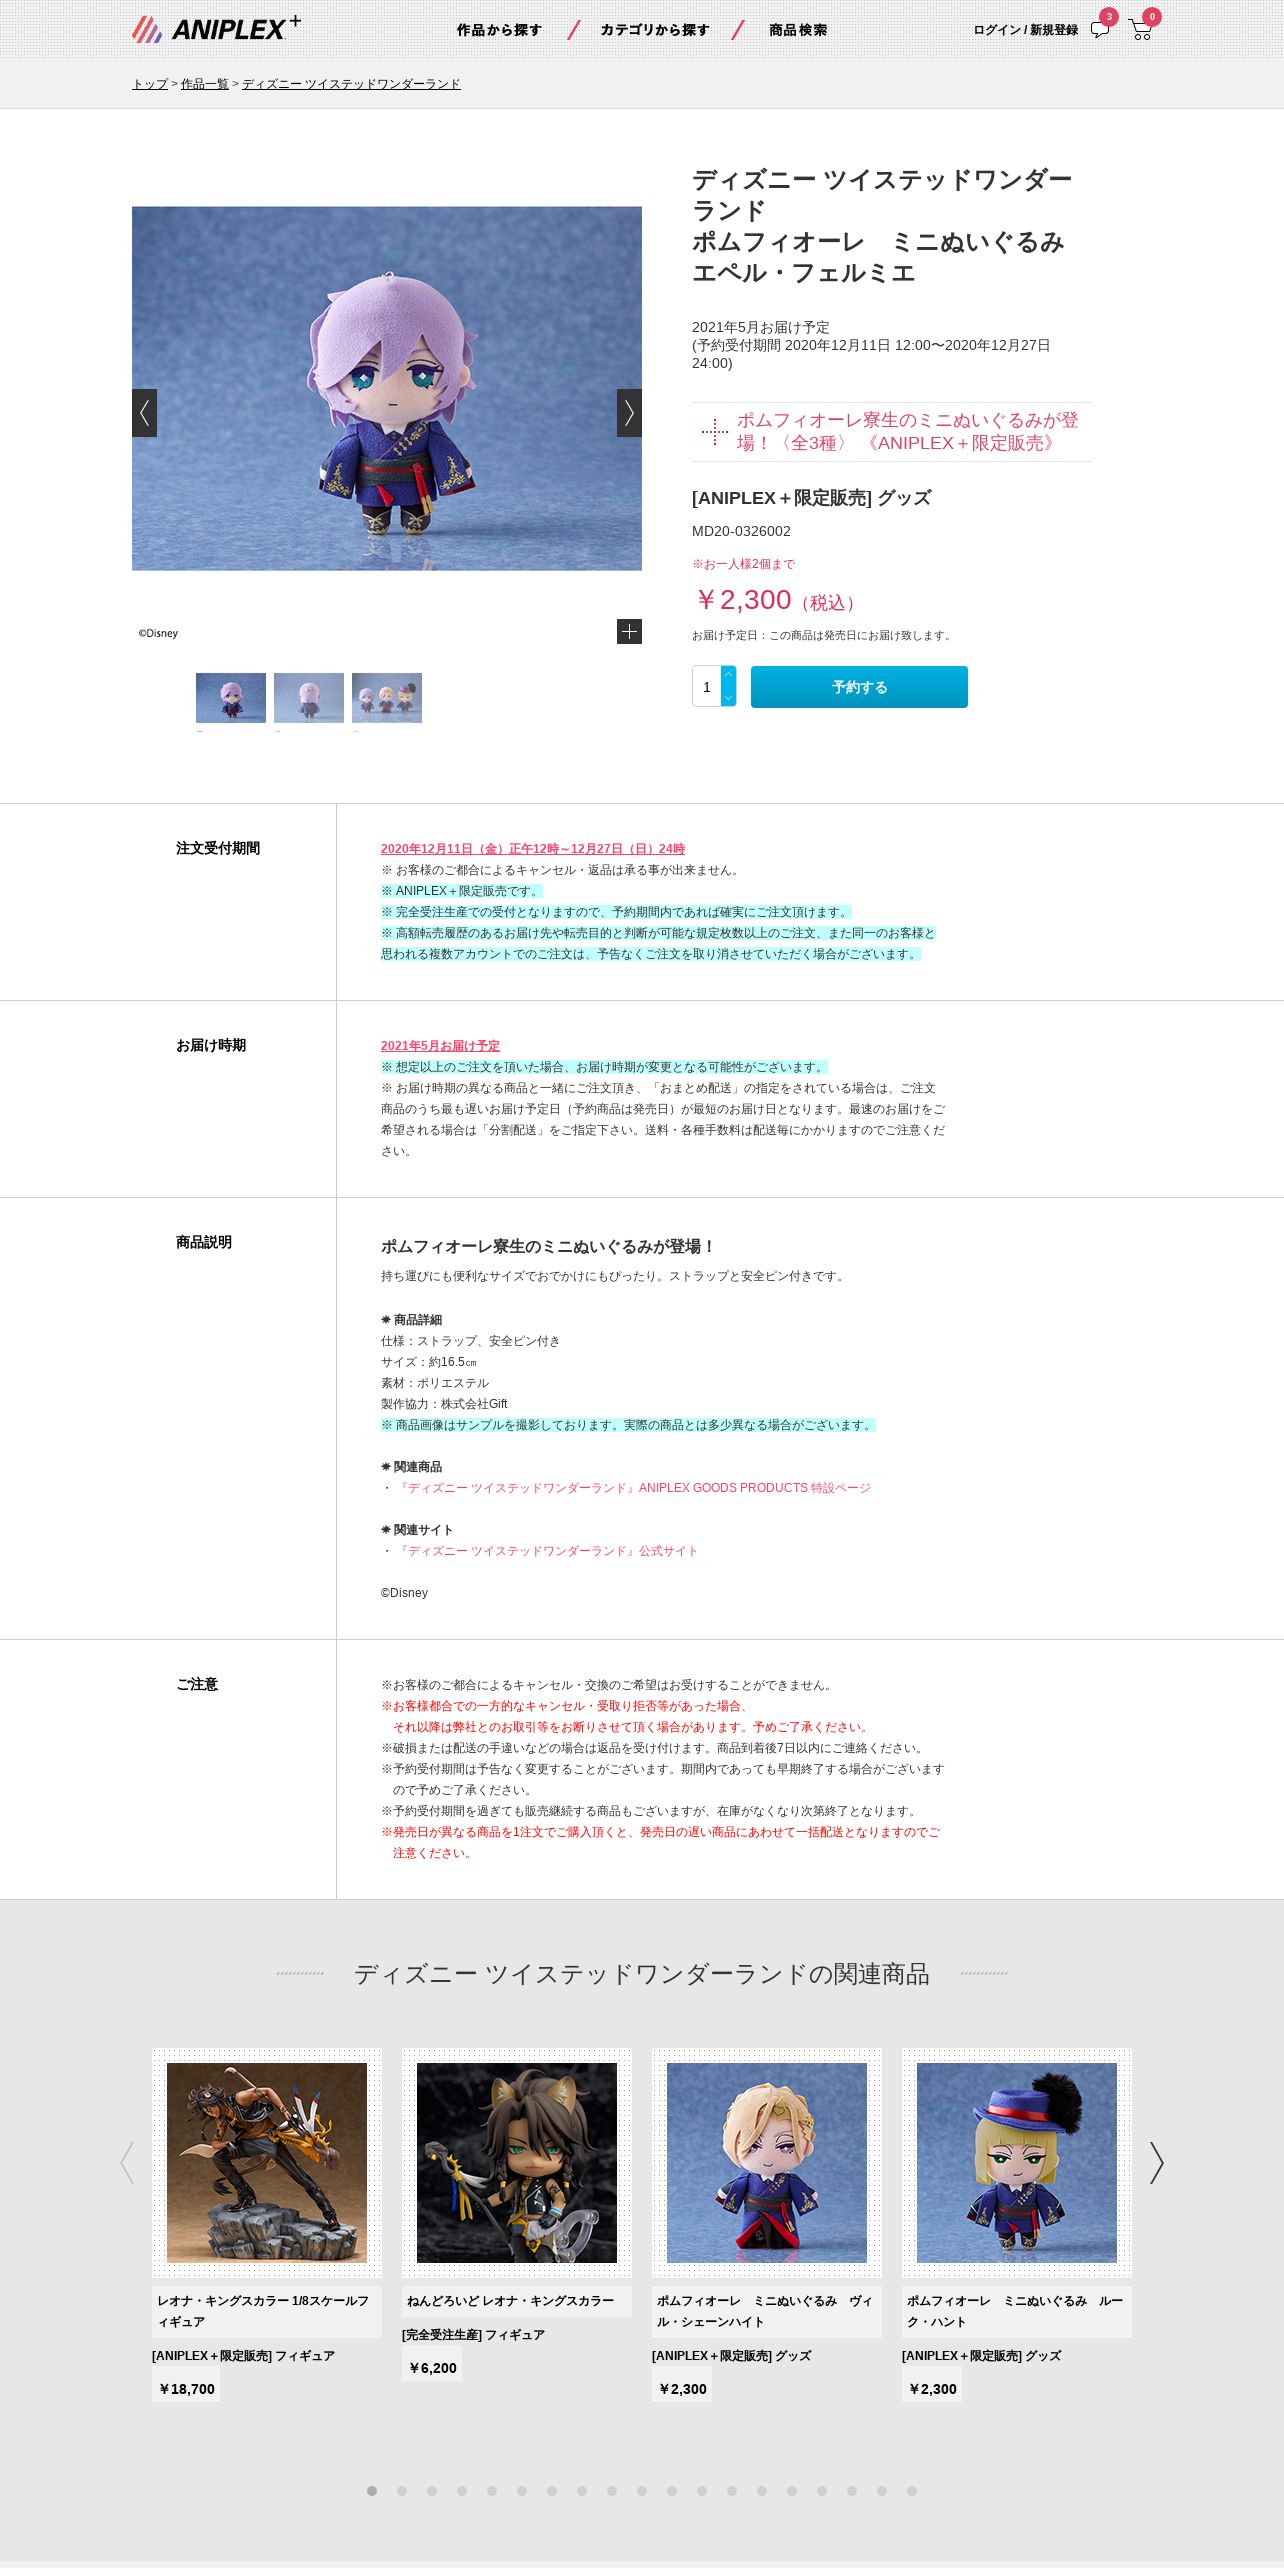1284x2568 pixels.
Task: Open 作品から探す menu
Action: [499, 30]
